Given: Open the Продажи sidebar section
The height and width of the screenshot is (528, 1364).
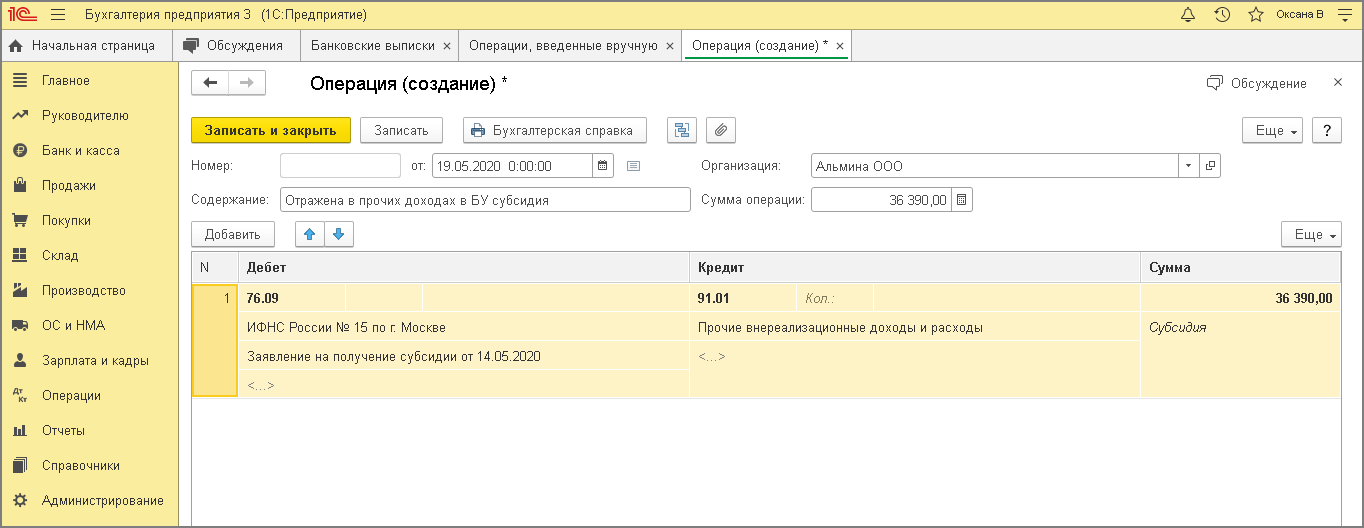Looking at the screenshot, I should [68, 185].
